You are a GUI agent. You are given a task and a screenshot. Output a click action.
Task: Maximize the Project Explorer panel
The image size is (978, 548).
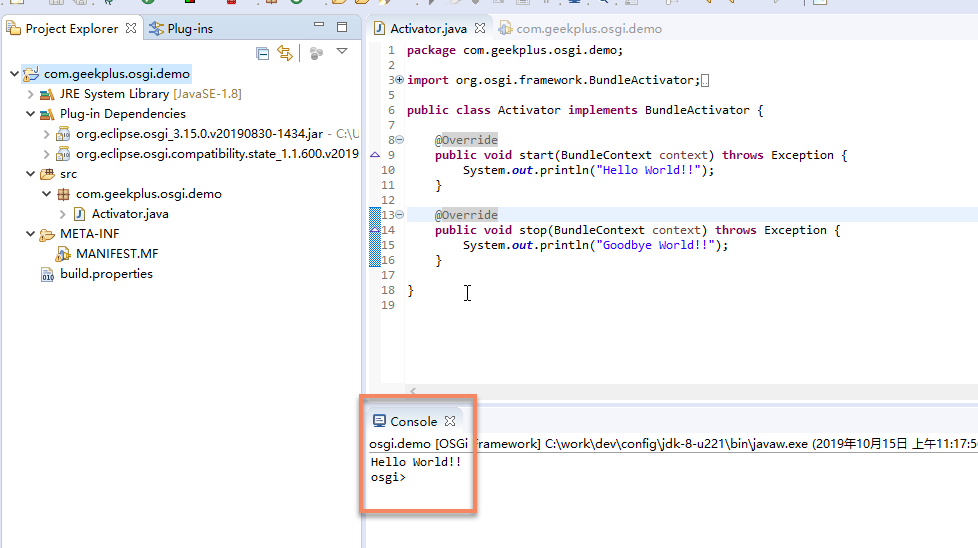click(342, 27)
